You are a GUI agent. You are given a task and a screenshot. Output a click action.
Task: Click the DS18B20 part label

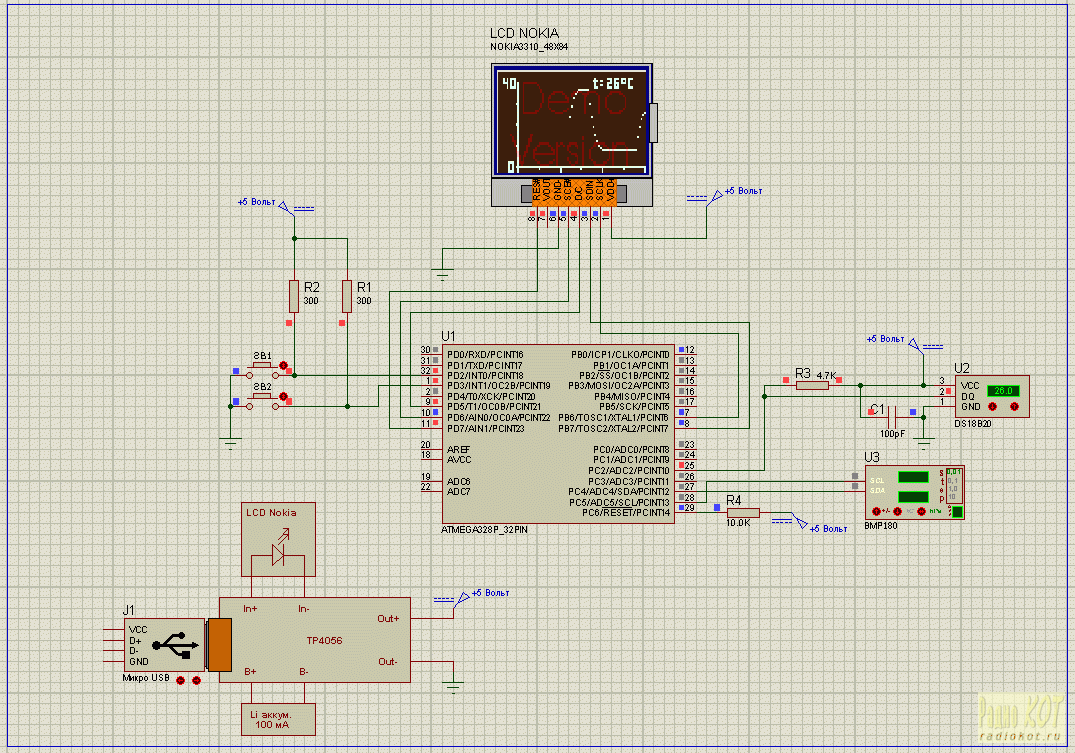pyautogui.click(x=972, y=424)
